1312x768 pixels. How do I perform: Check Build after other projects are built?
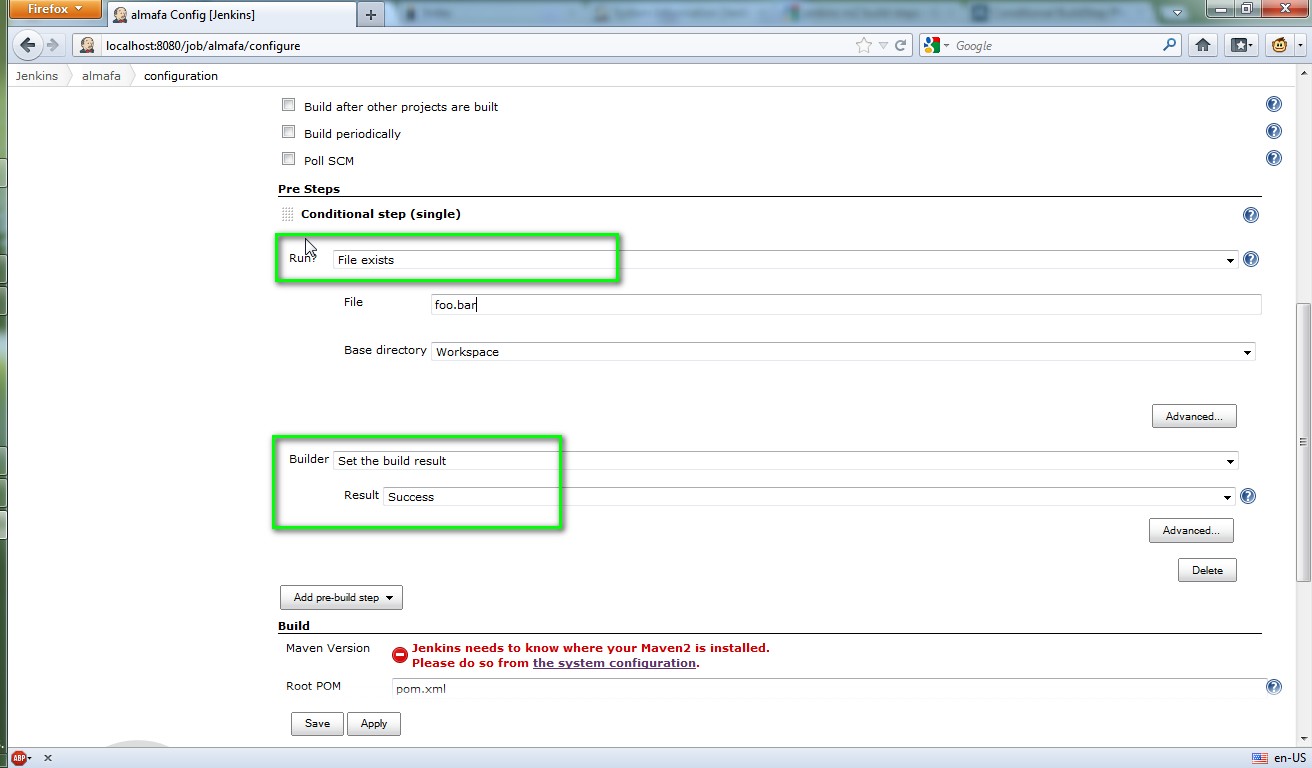pyautogui.click(x=288, y=104)
